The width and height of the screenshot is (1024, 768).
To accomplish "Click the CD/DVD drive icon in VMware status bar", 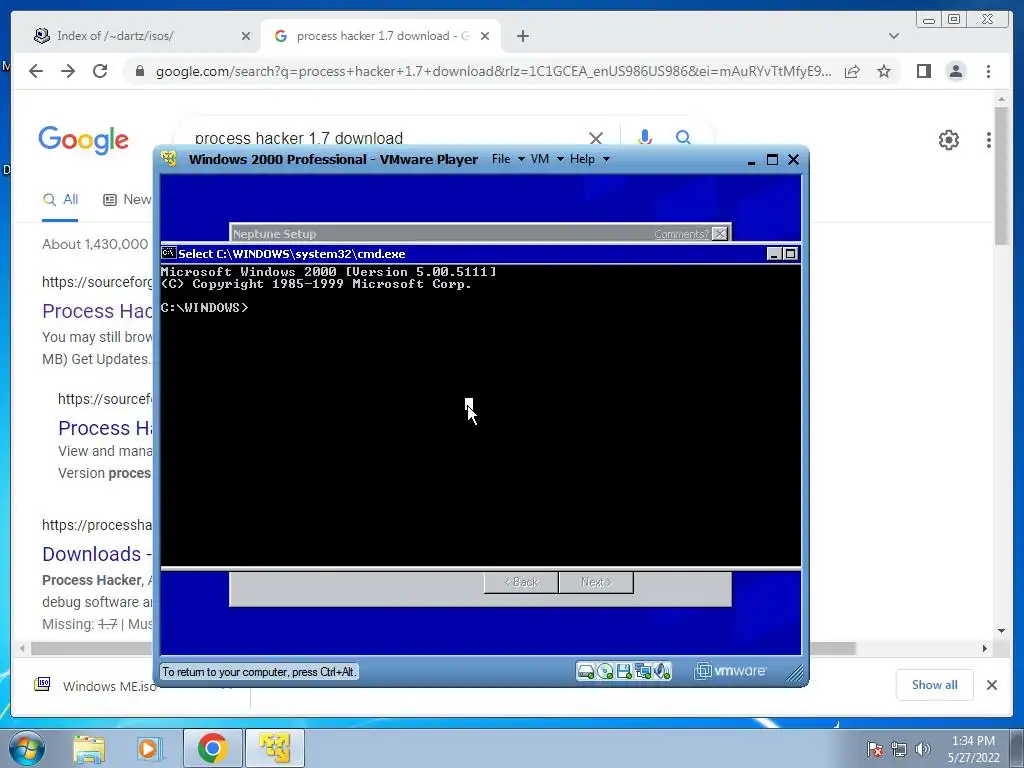I will click(x=605, y=671).
